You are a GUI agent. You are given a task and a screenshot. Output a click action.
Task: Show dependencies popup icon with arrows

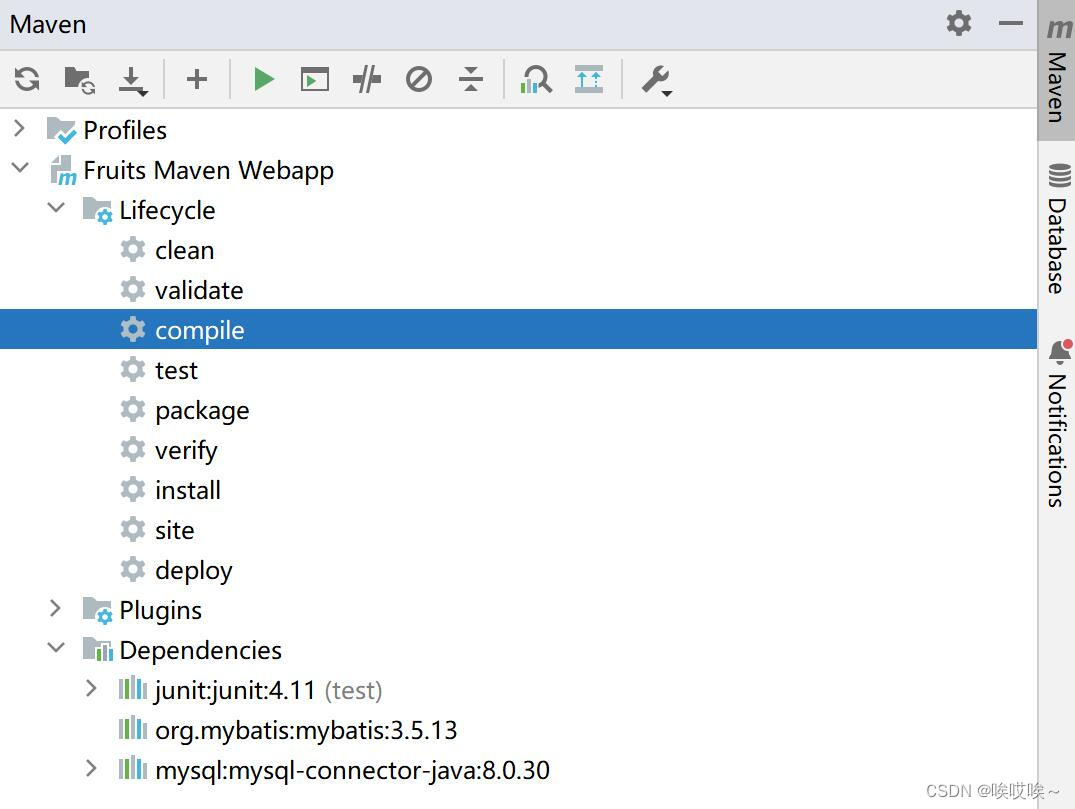point(589,80)
